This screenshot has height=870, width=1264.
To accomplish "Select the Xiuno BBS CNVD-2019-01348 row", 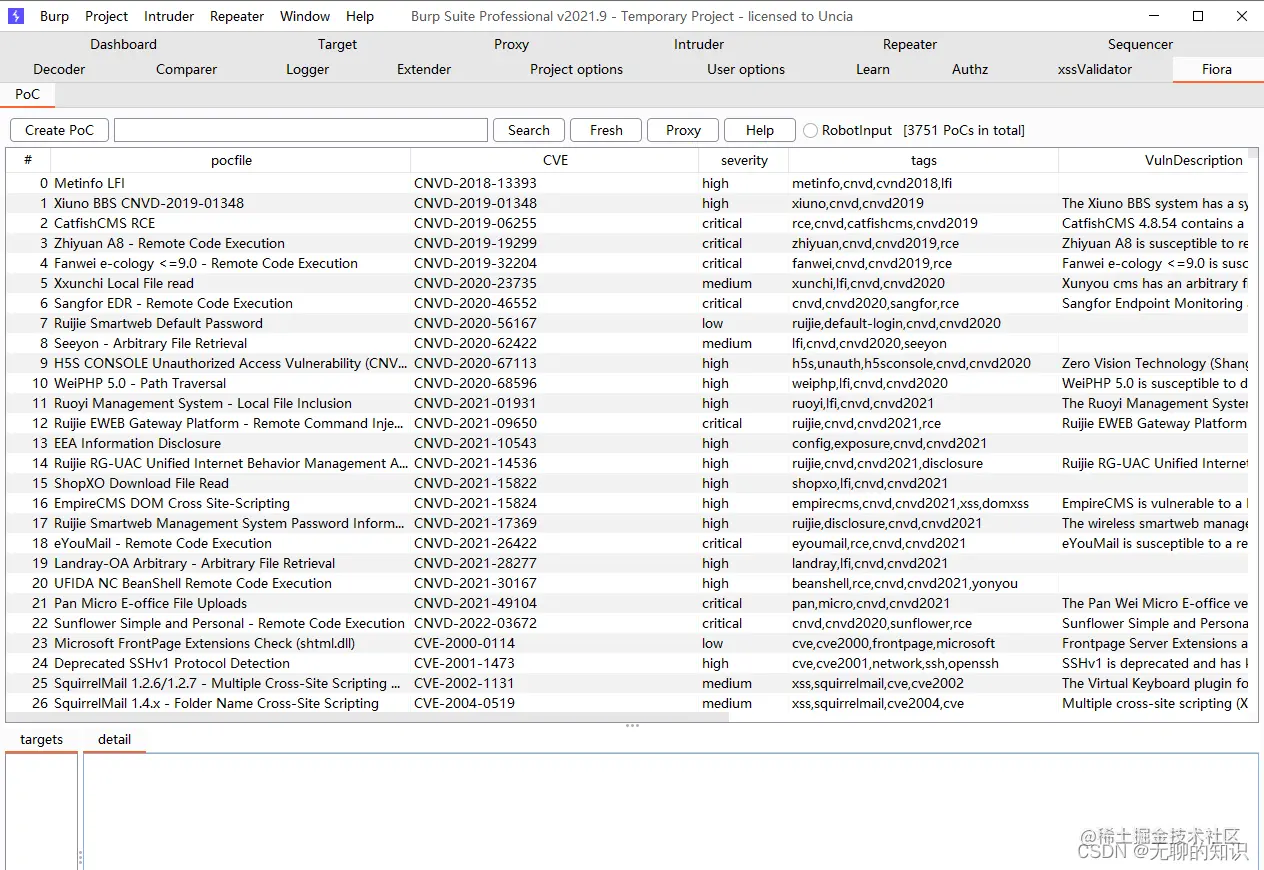I will pos(627,203).
